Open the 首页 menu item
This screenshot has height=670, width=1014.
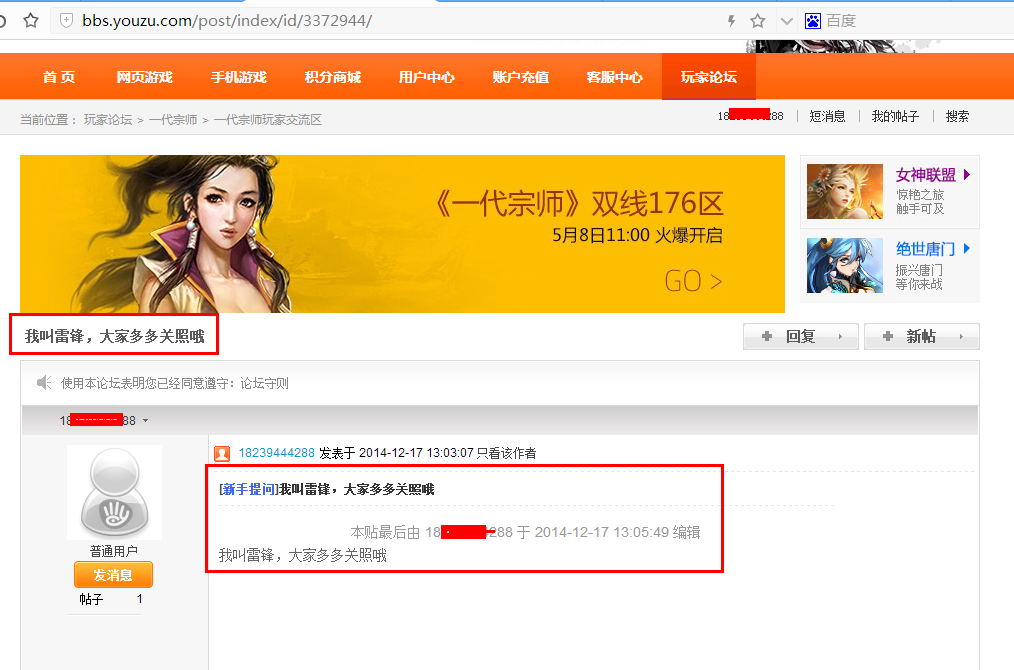pyautogui.click(x=59, y=77)
